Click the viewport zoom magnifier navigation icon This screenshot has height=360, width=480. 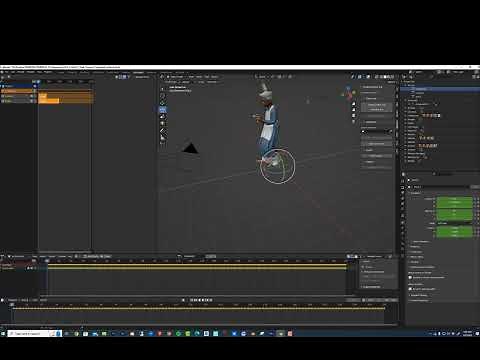(x=354, y=104)
